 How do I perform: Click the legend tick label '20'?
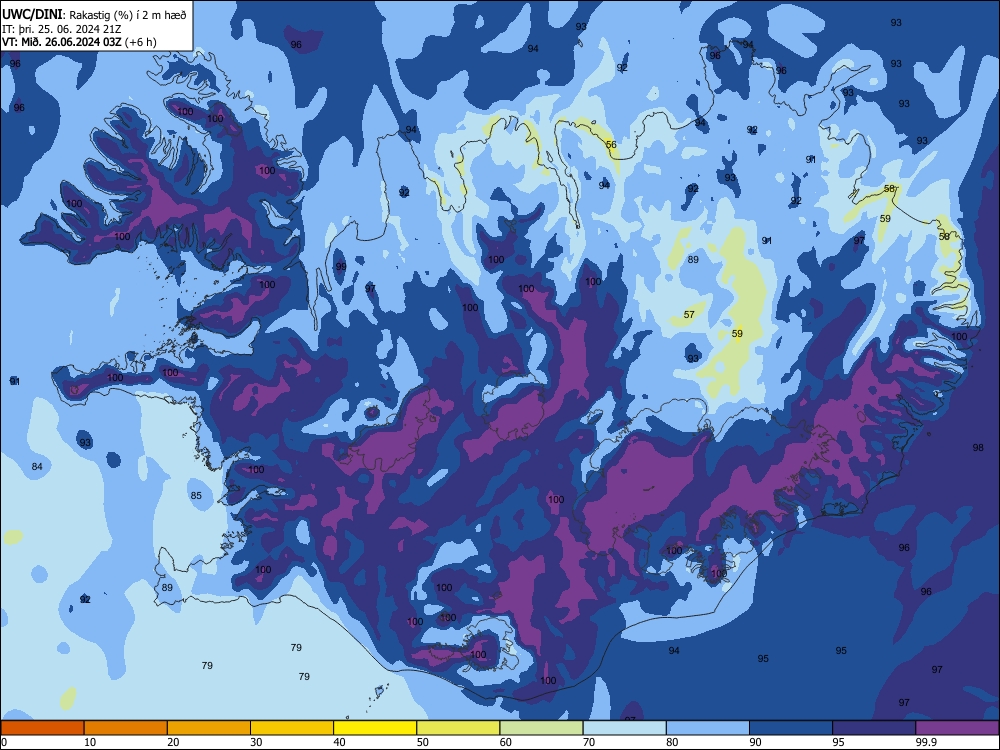click(x=173, y=742)
